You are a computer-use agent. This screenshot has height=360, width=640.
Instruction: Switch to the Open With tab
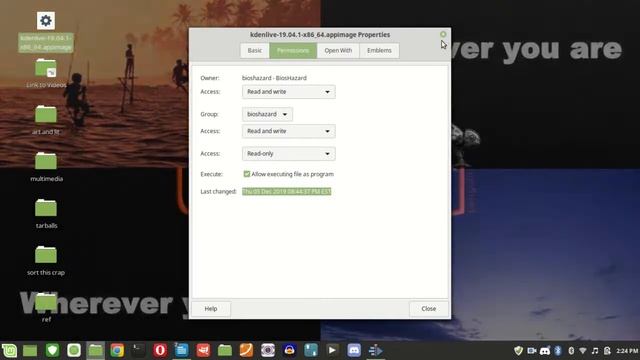pos(338,51)
